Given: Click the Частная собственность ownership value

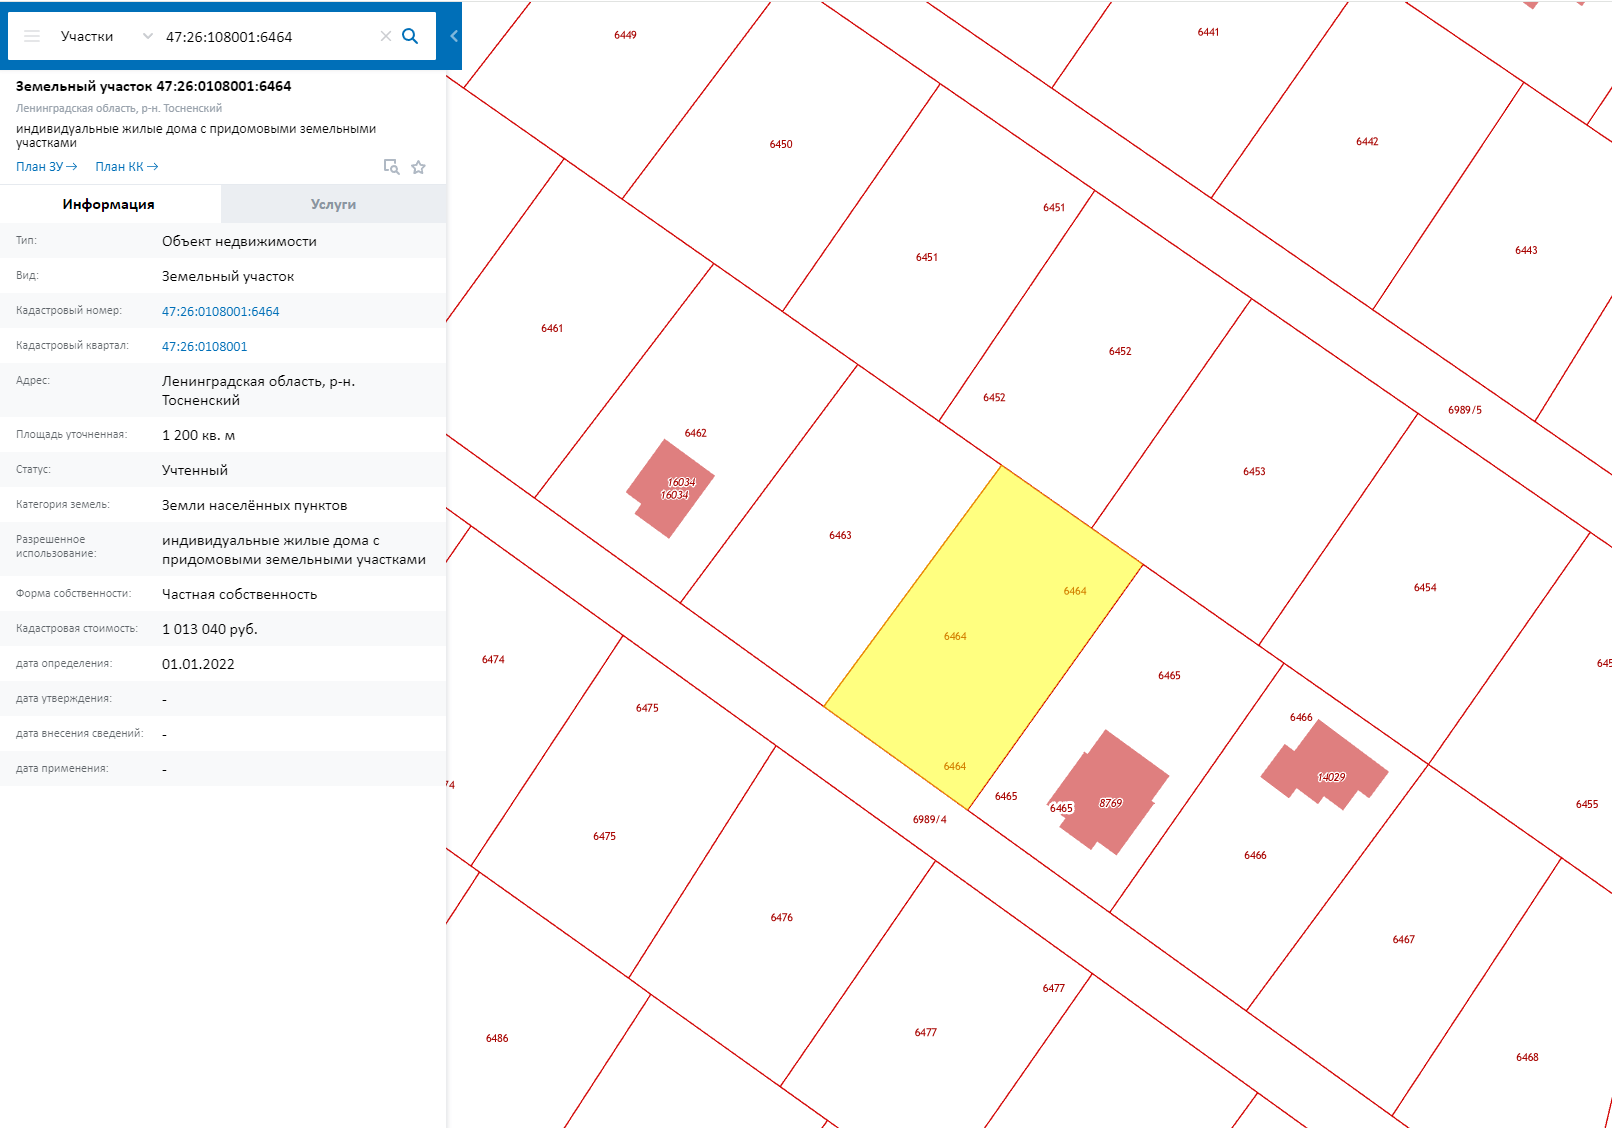Looking at the screenshot, I should coord(240,594).
